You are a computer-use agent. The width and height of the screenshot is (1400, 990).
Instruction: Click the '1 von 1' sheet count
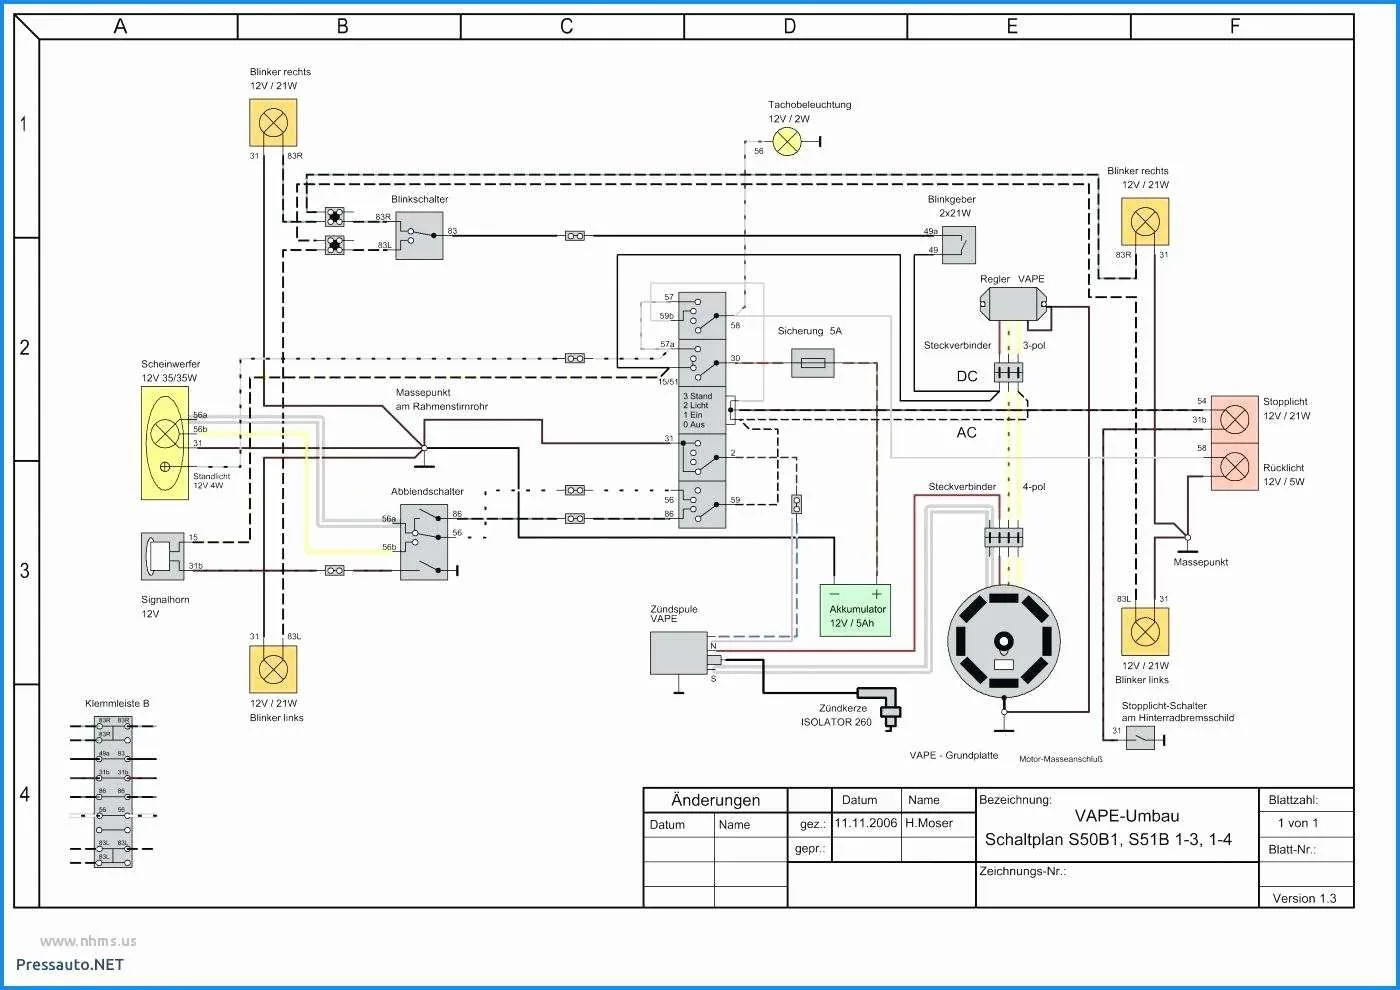pyautogui.click(x=1297, y=823)
